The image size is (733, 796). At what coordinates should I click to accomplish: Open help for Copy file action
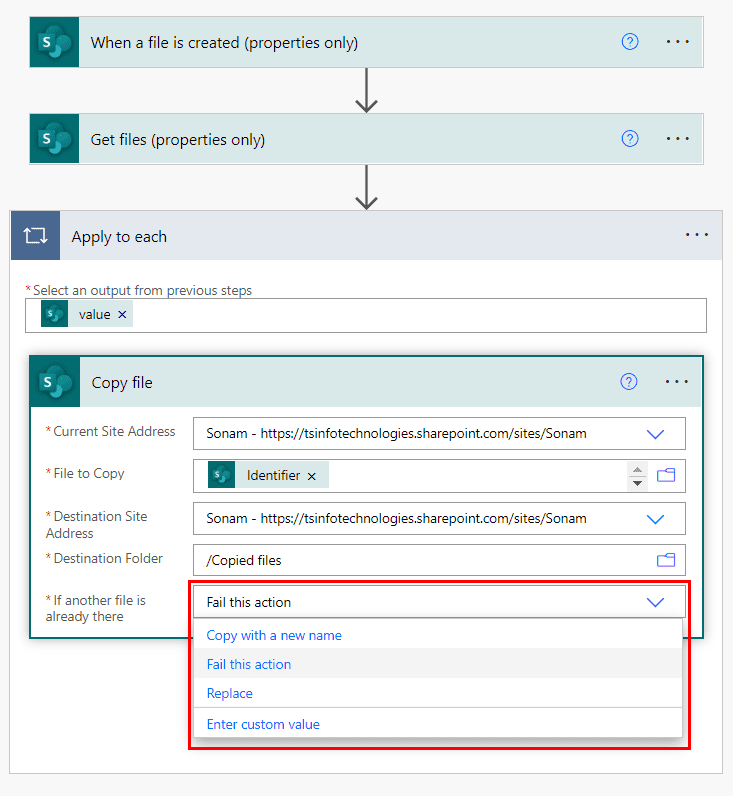point(629,382)
